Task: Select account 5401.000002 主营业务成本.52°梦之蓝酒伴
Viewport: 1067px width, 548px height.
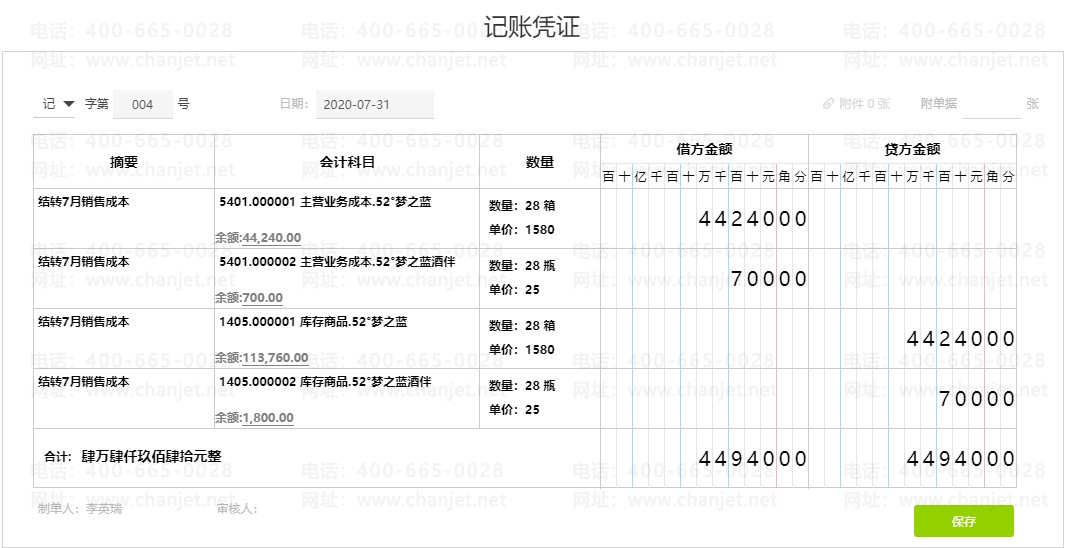Action: click(337, 261)
